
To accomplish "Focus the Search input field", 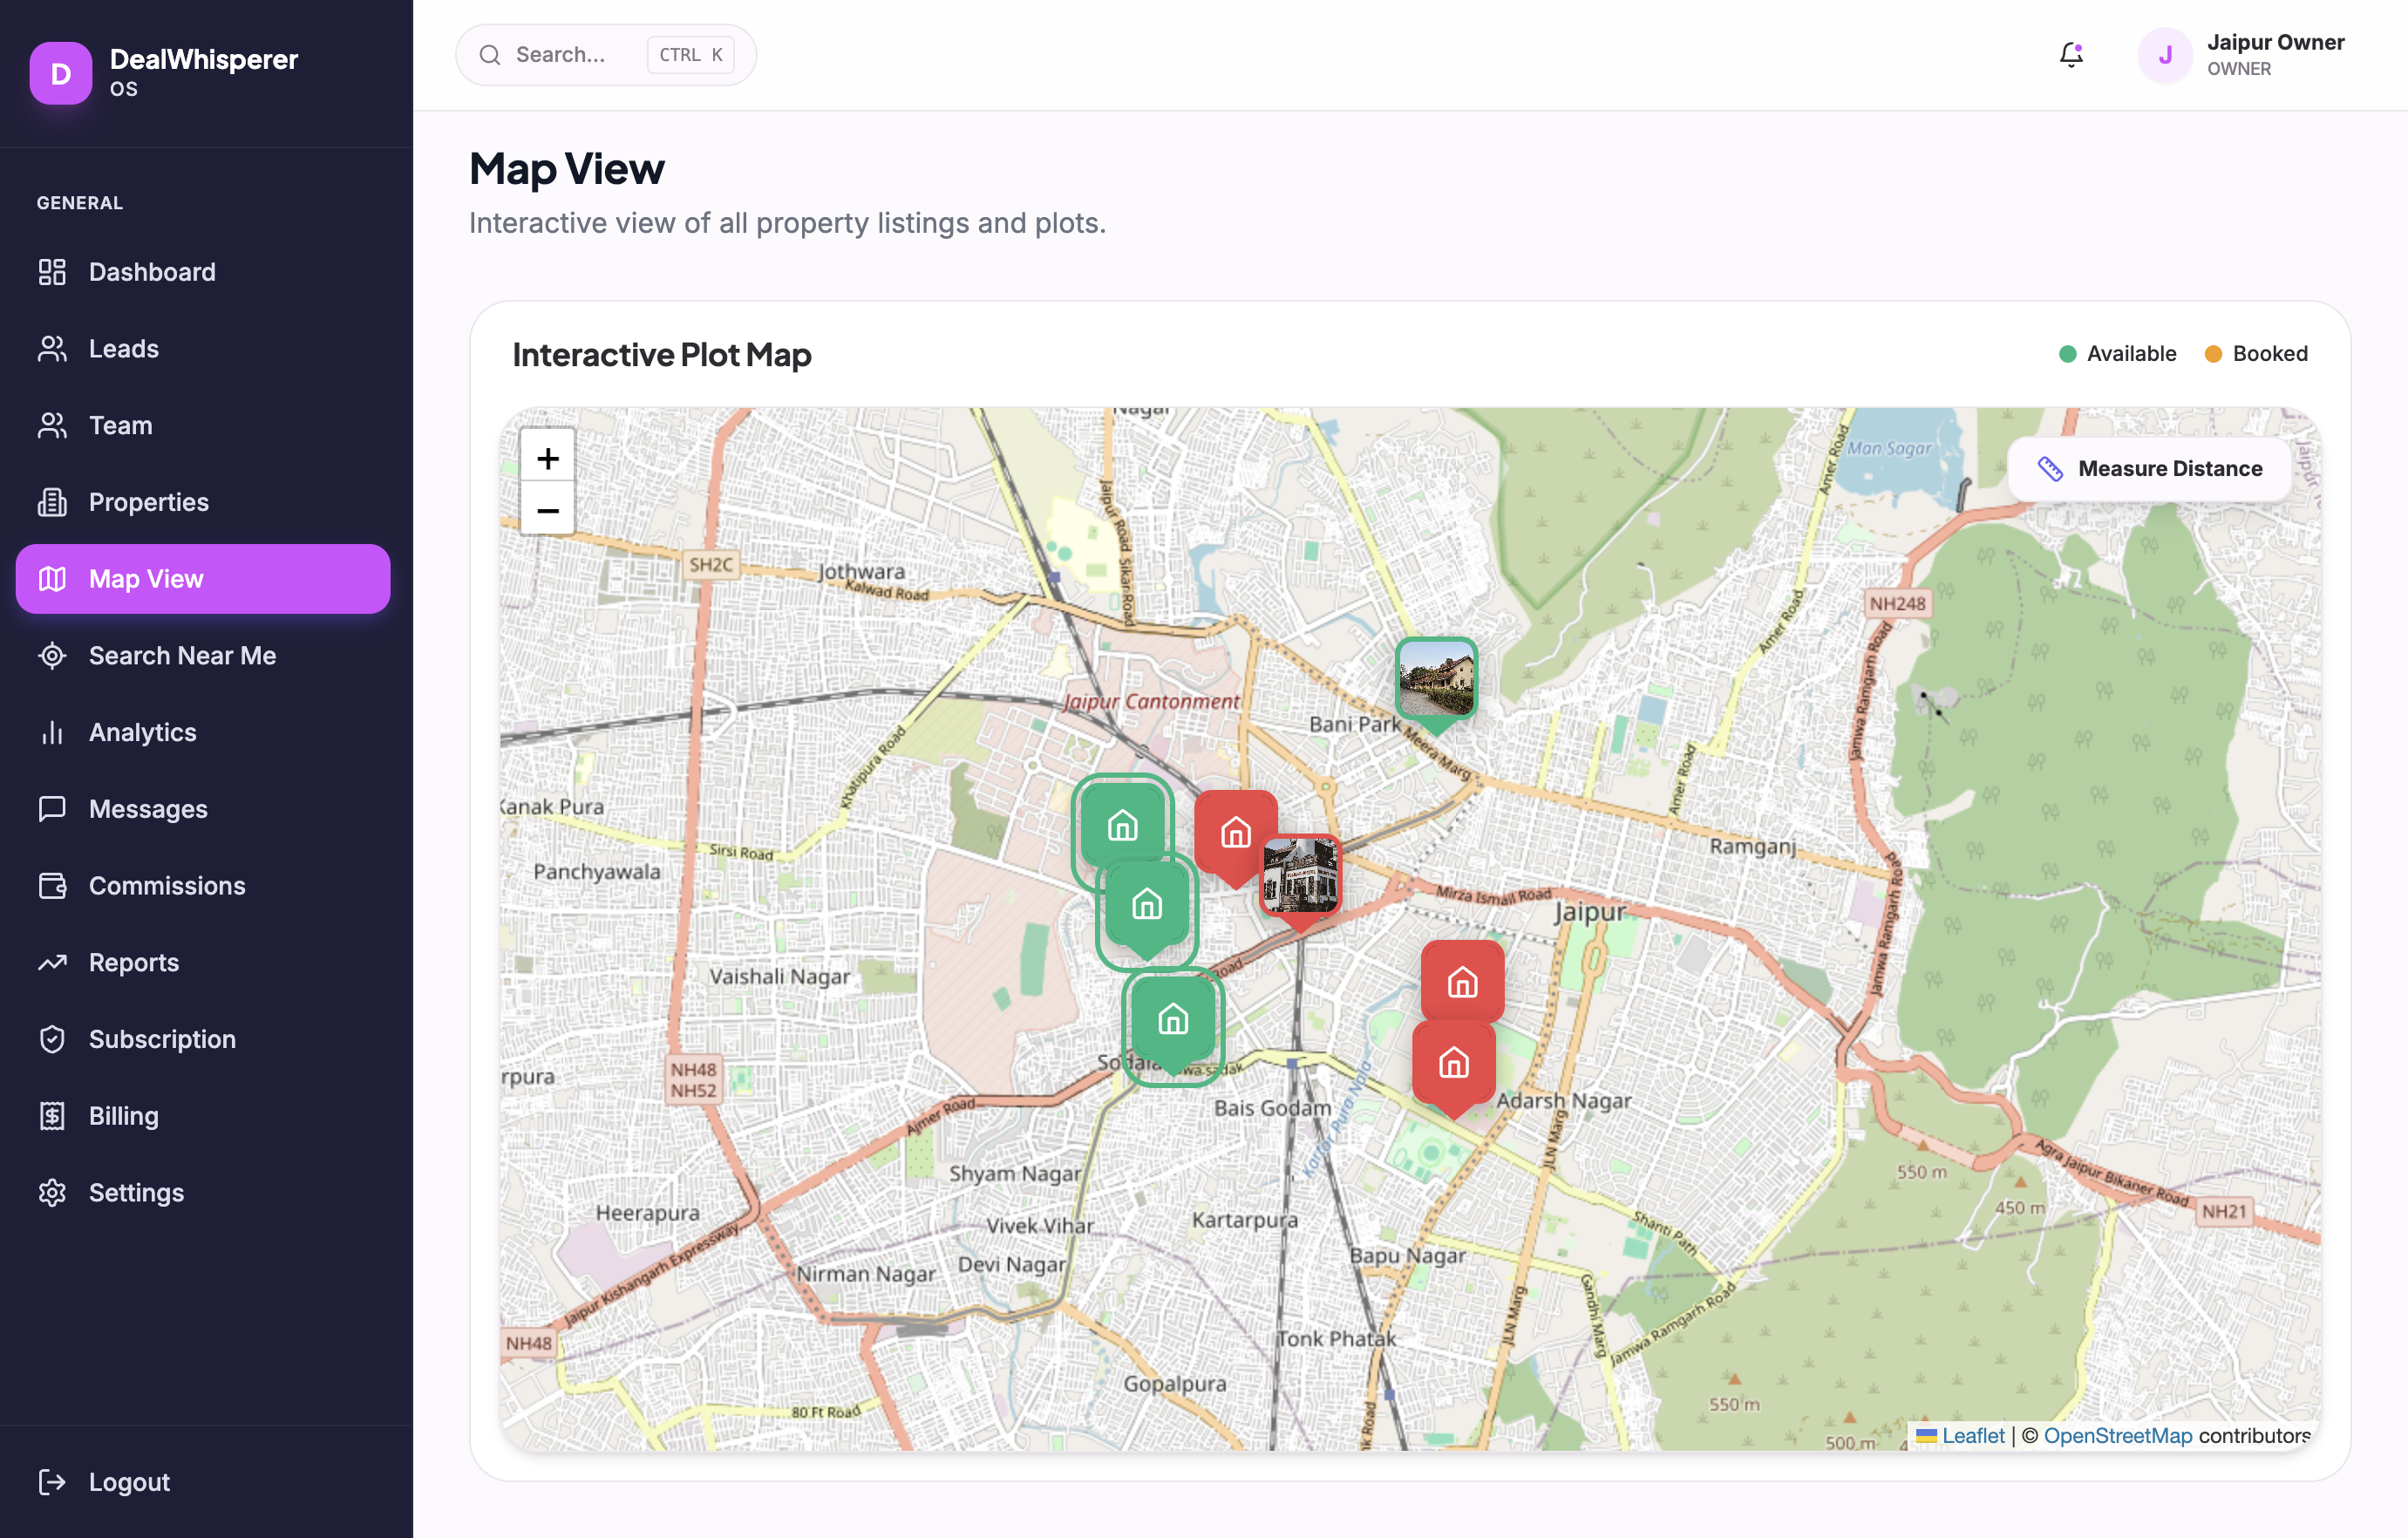I will click(605, 55).
